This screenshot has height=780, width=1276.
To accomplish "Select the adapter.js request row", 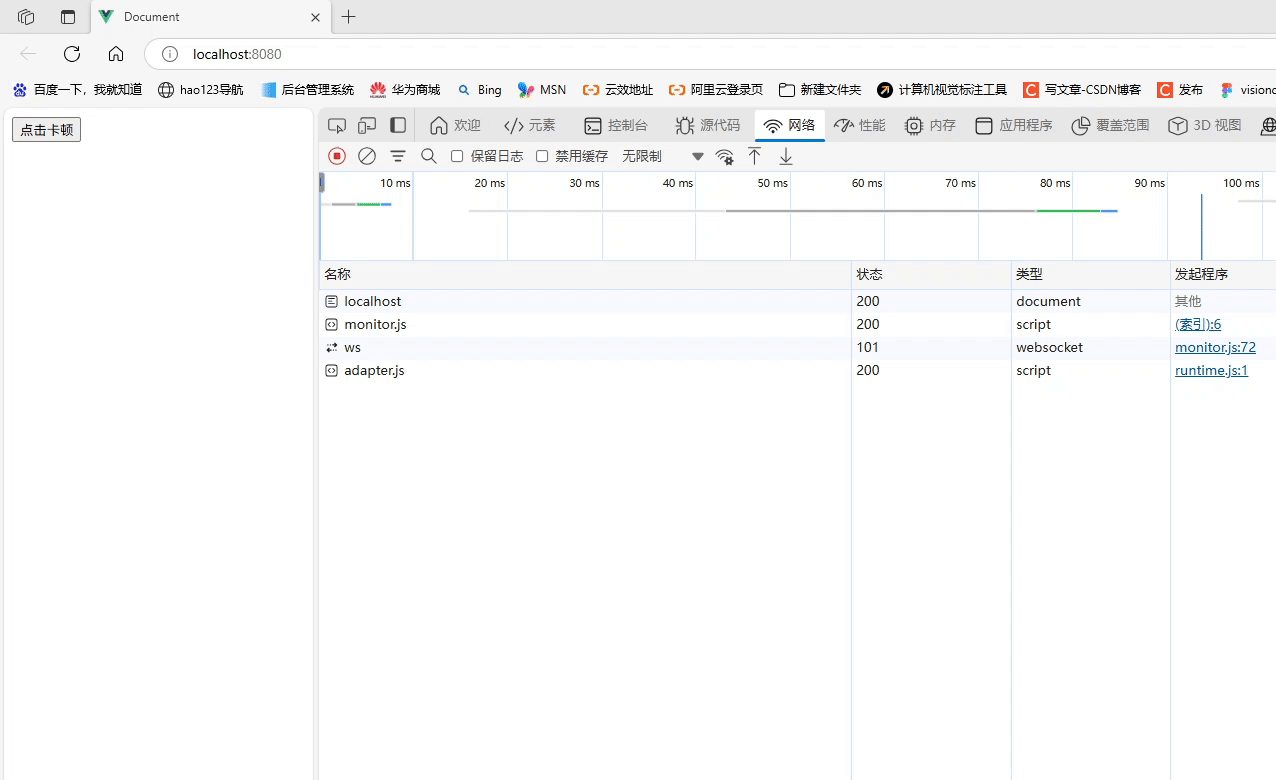I will (797, 370).
